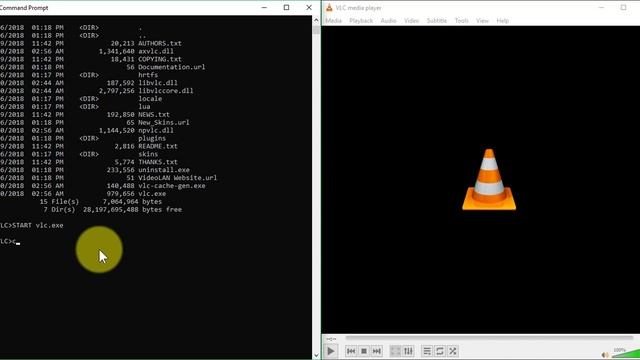Viewport: 640px width, 360px height.
Task: Click the Previous track button in VLC
Action: (351, 351)
